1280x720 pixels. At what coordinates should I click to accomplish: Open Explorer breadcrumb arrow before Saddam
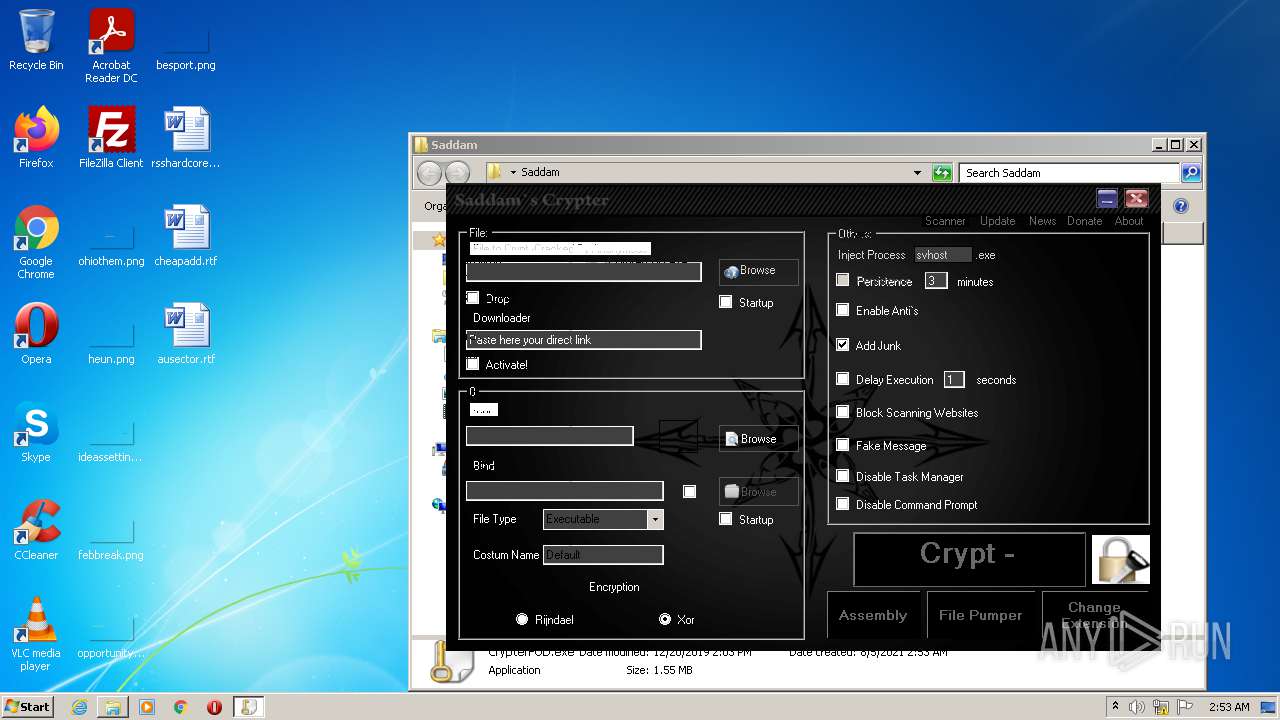pos(513,173)
